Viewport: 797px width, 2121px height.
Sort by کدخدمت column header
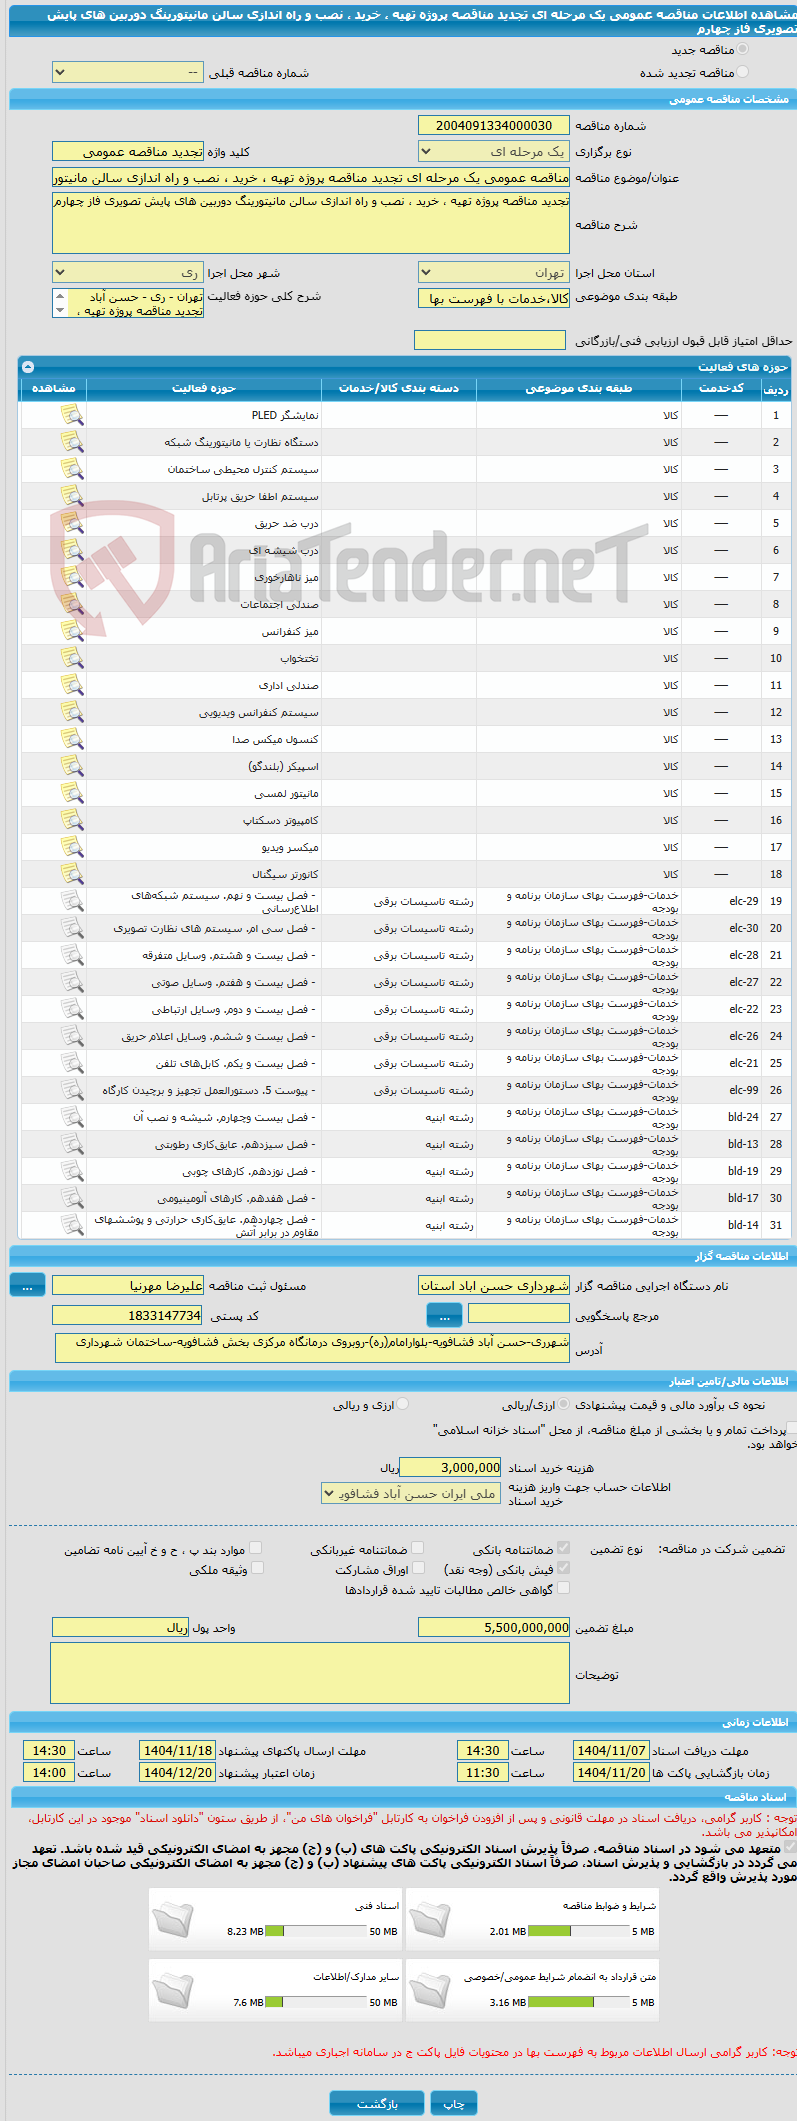tap(721, 388)
